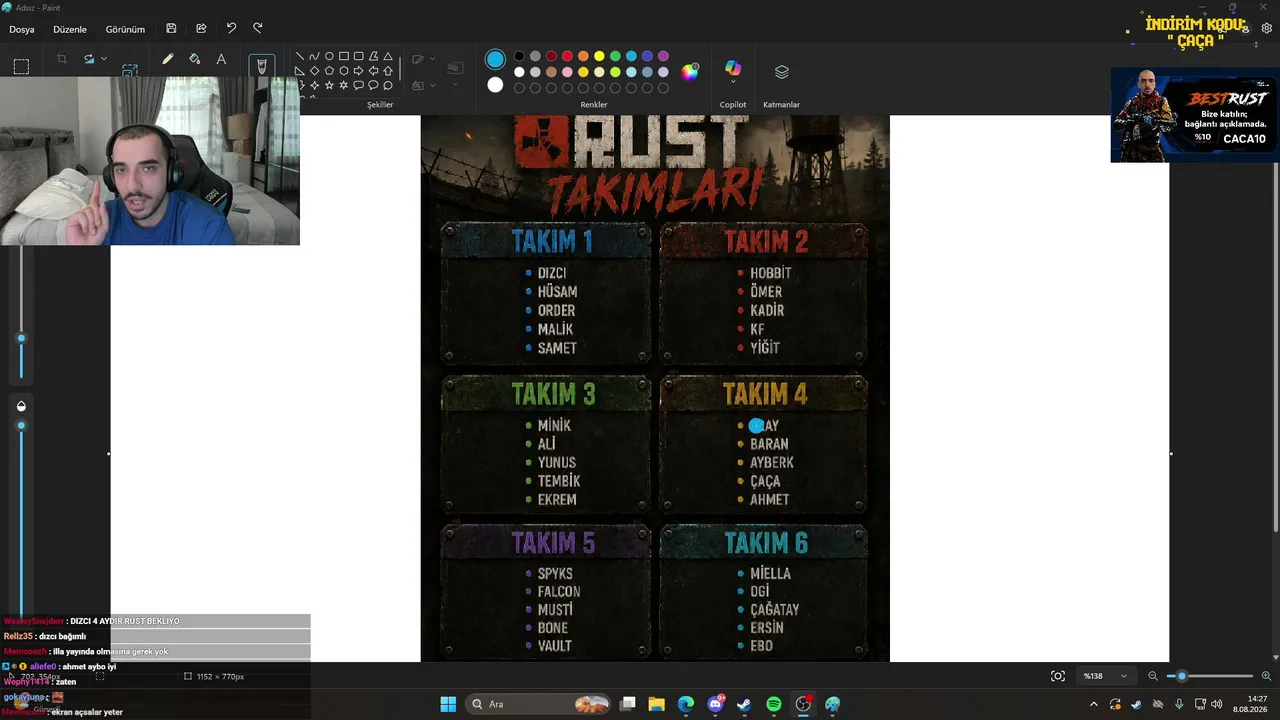Choose the curve shape
Image resolution: width=1280 pixels, height=720 pixels.
tap(314, 56)
